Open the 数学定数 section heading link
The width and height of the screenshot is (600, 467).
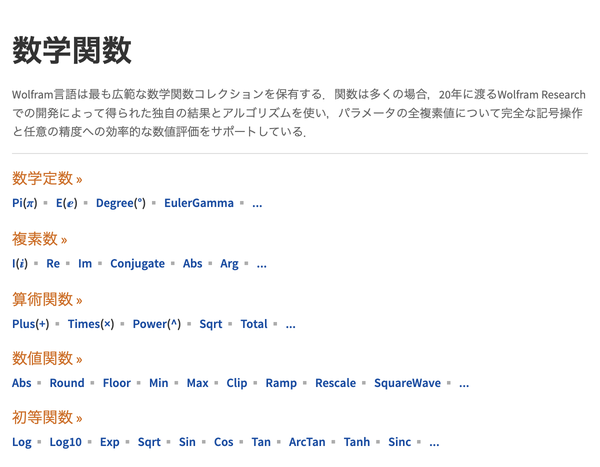click(x=47, y=178)
